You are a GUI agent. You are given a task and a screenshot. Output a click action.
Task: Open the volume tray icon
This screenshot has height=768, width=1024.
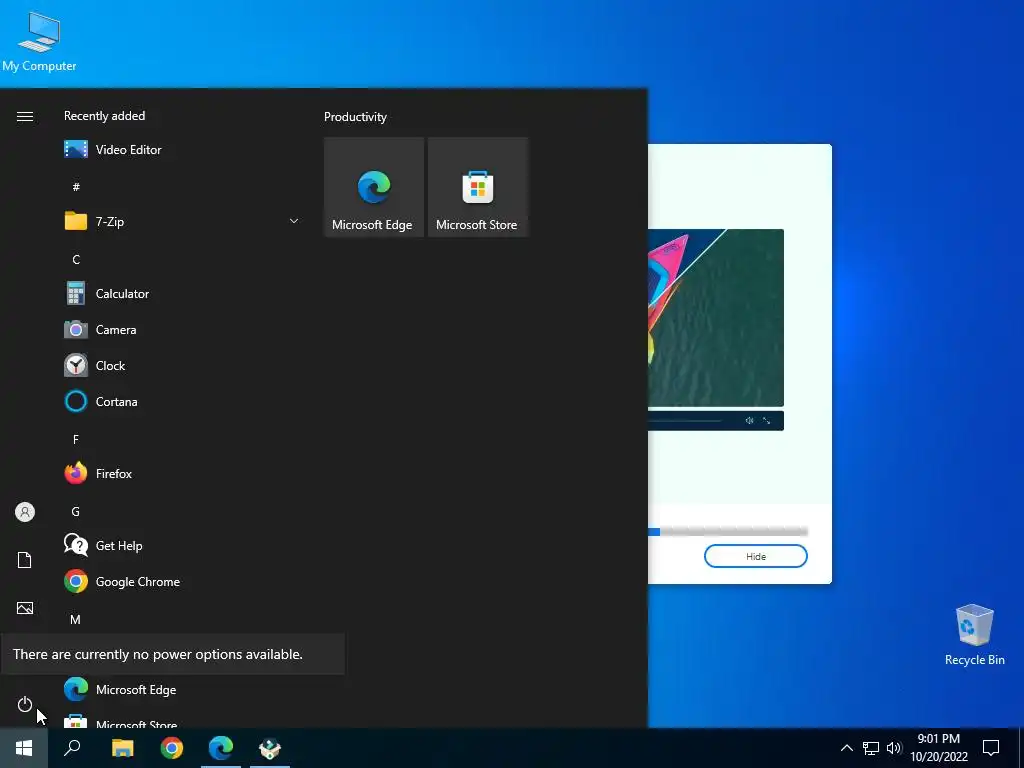[893, 748]
